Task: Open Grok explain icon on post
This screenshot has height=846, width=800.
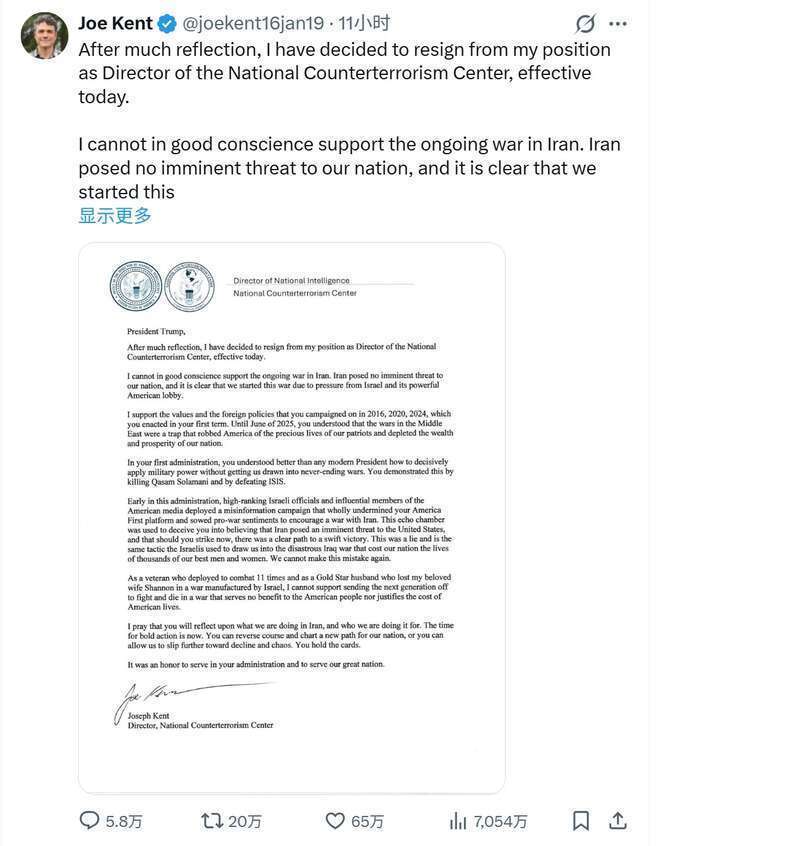Action: point(586,23)
